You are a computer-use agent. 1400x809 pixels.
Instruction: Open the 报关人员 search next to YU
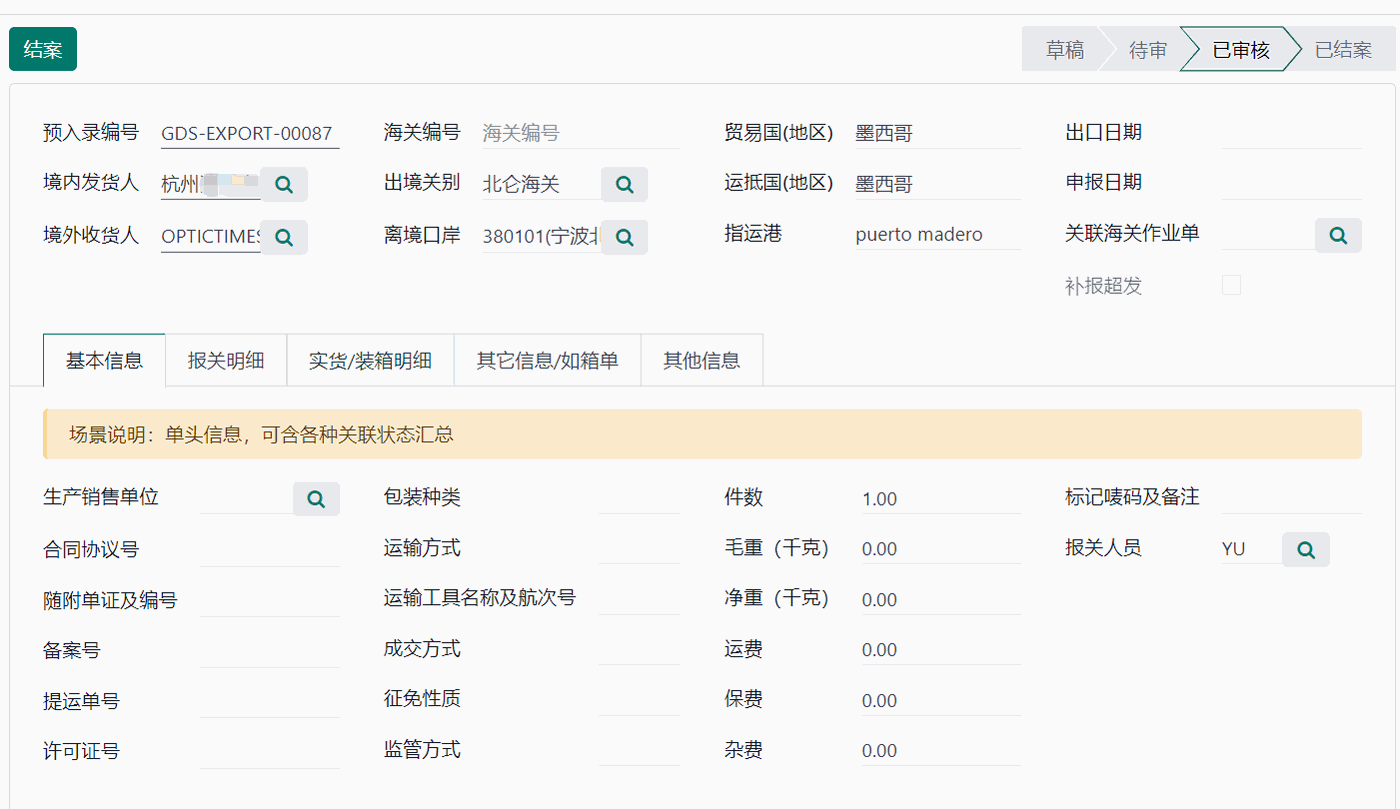pyautogui.click(x=1306, y=548)
